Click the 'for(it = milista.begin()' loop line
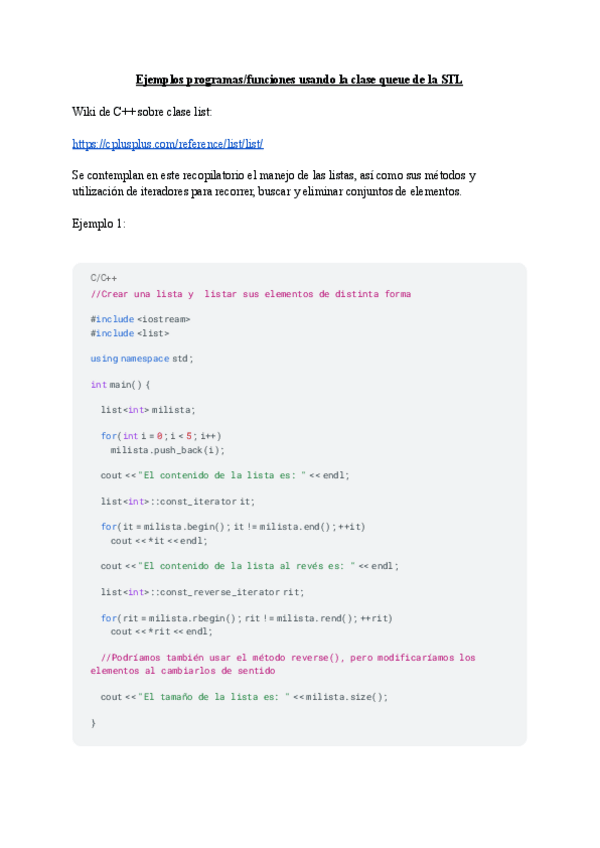The image size is (600, 848). point(233,527)
